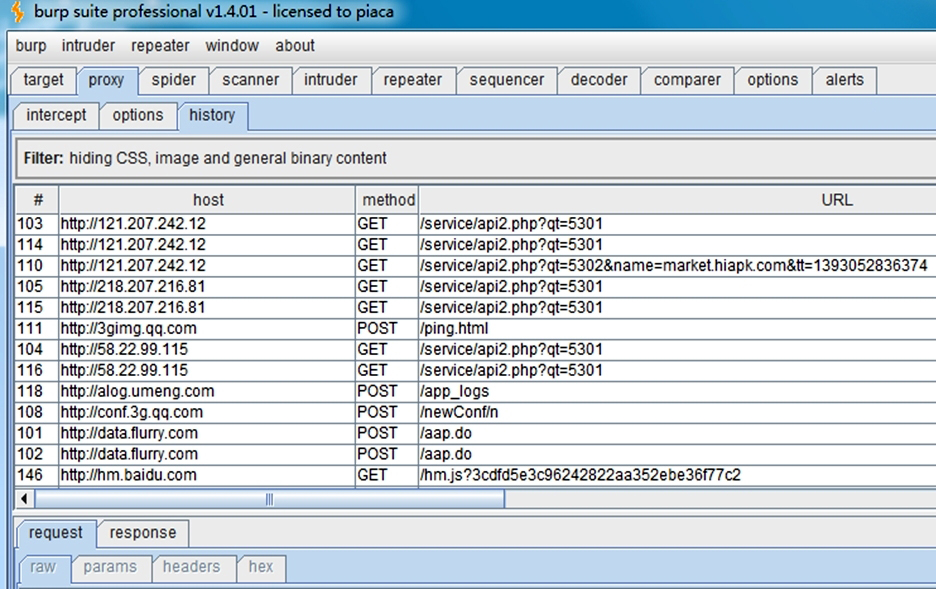Switch to the response tab

coord(143,533)
